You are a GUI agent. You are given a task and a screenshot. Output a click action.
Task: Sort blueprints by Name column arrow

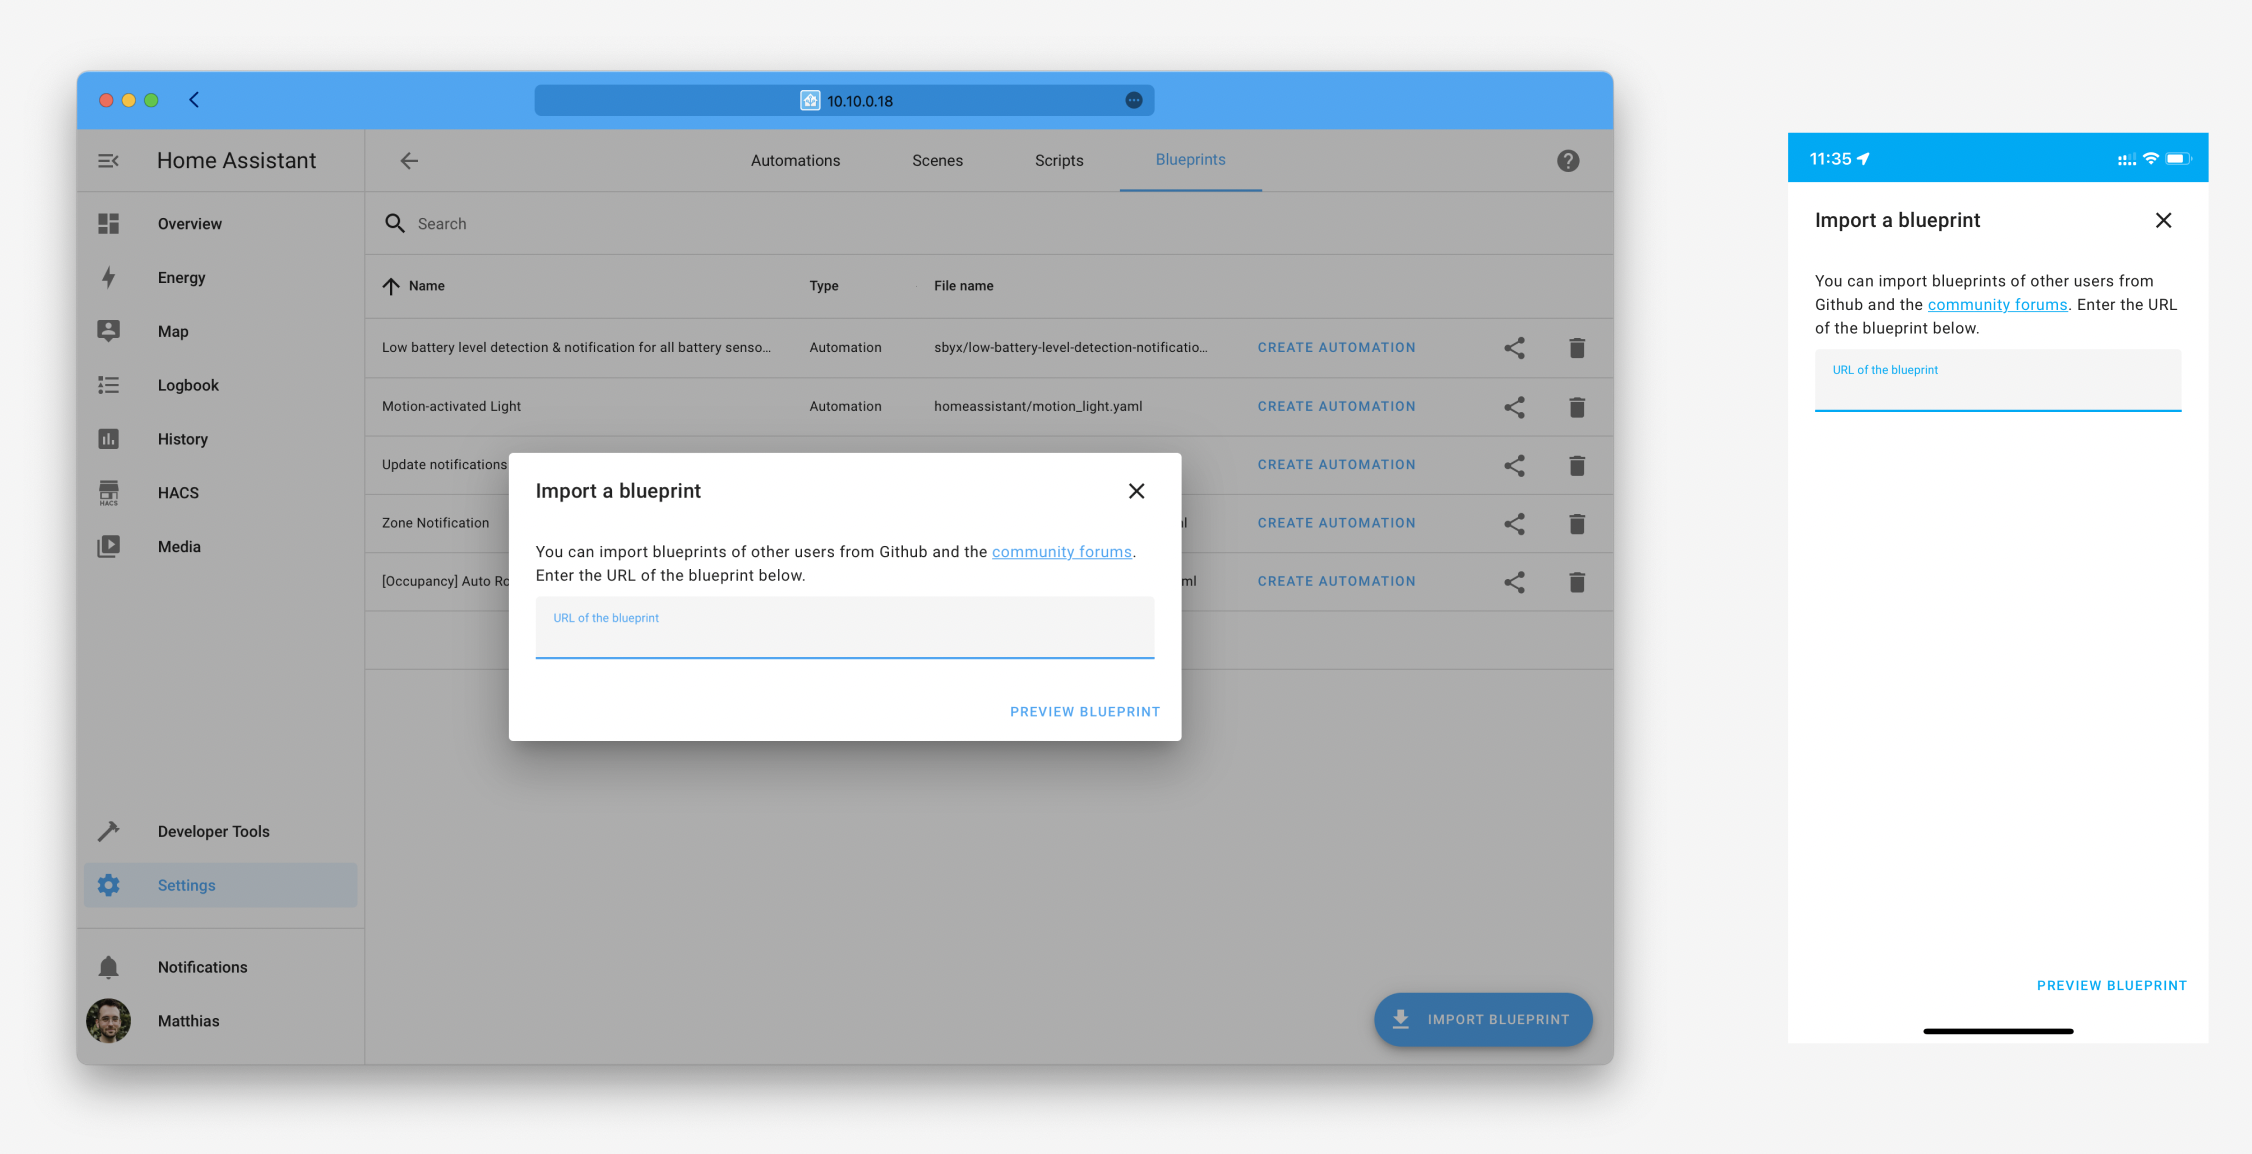click(391, 286)
